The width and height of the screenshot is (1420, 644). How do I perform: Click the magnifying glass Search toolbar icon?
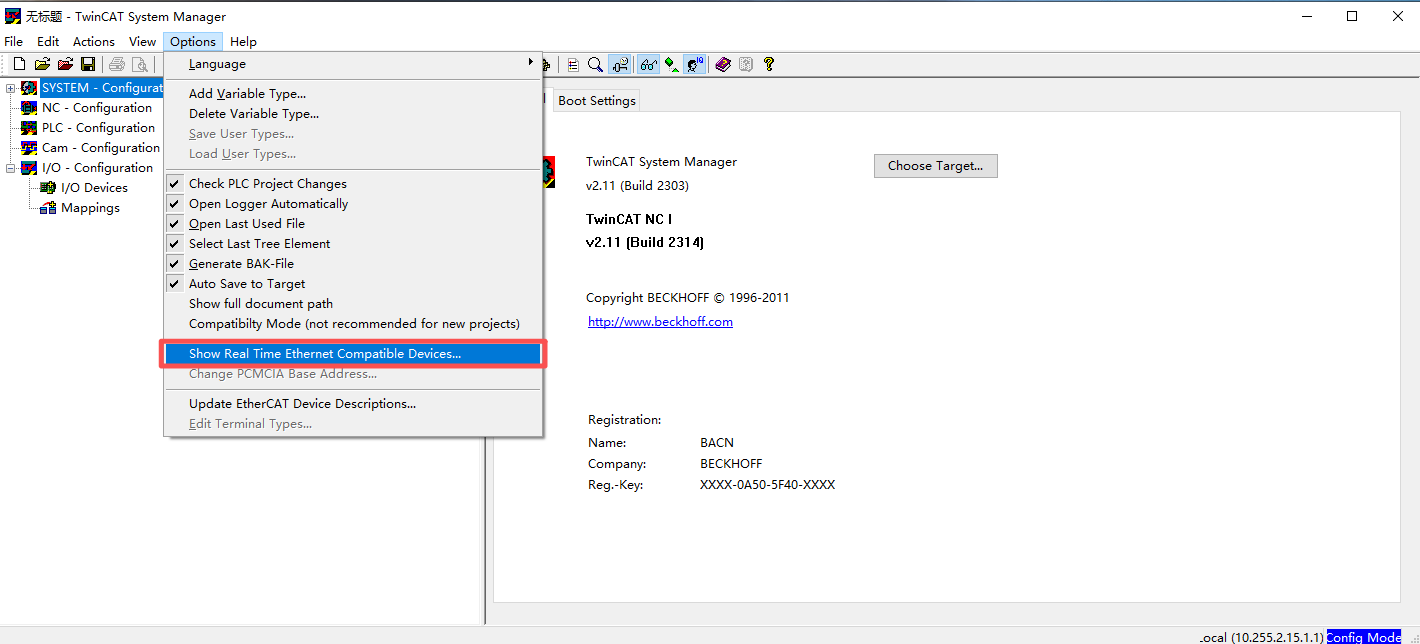tap(595, 65)
